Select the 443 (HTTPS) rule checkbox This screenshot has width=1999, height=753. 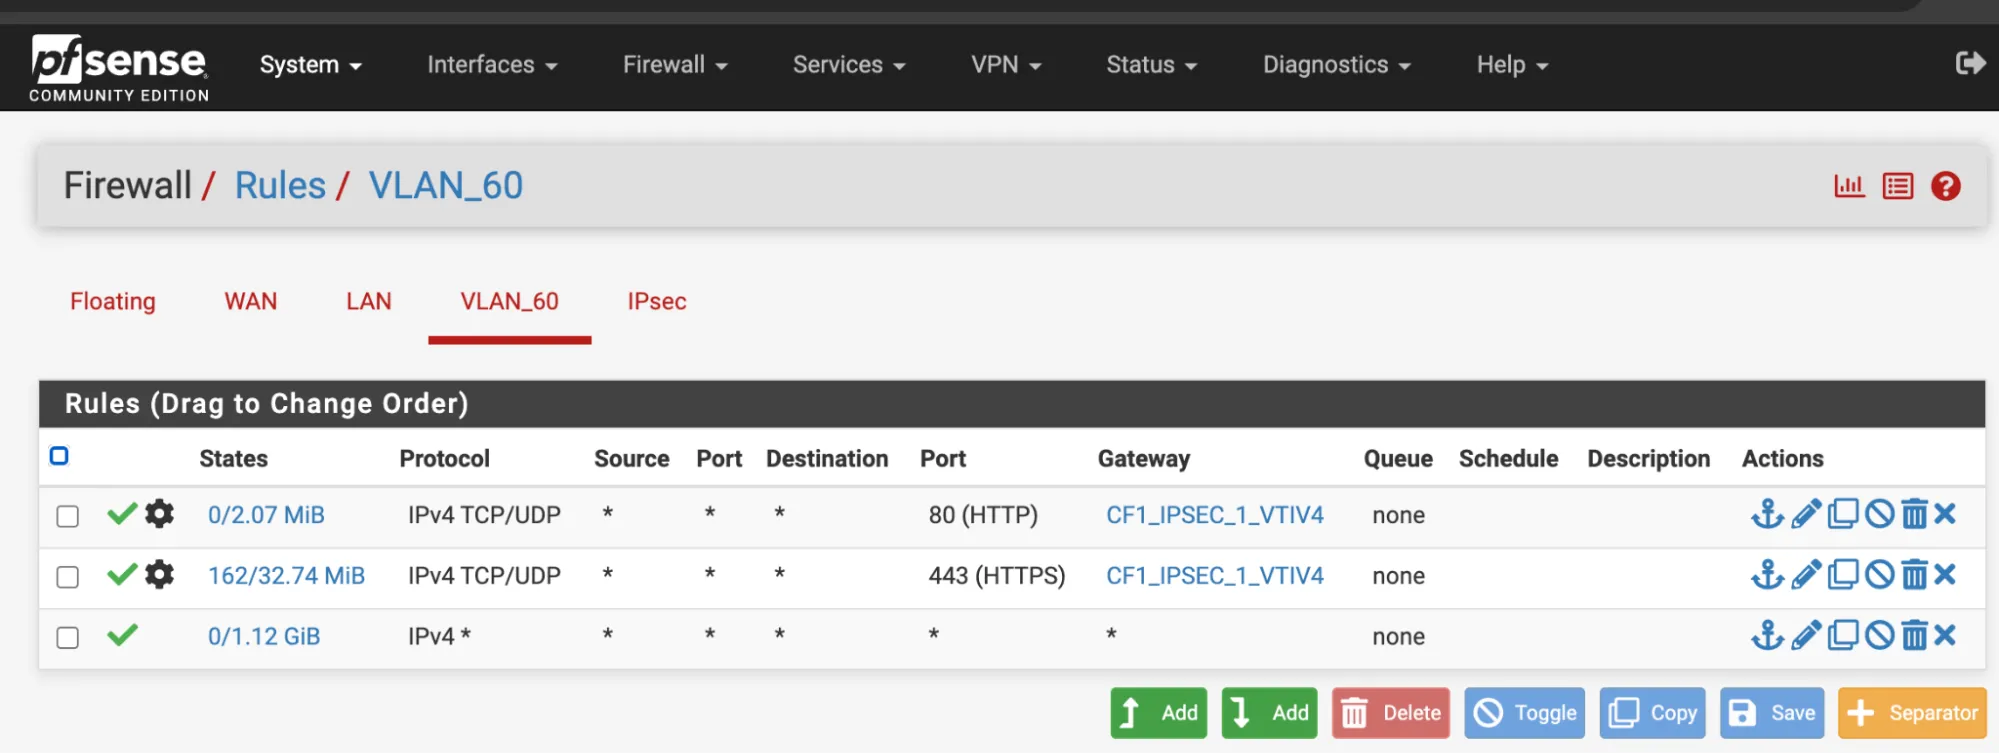pos(68,577)
